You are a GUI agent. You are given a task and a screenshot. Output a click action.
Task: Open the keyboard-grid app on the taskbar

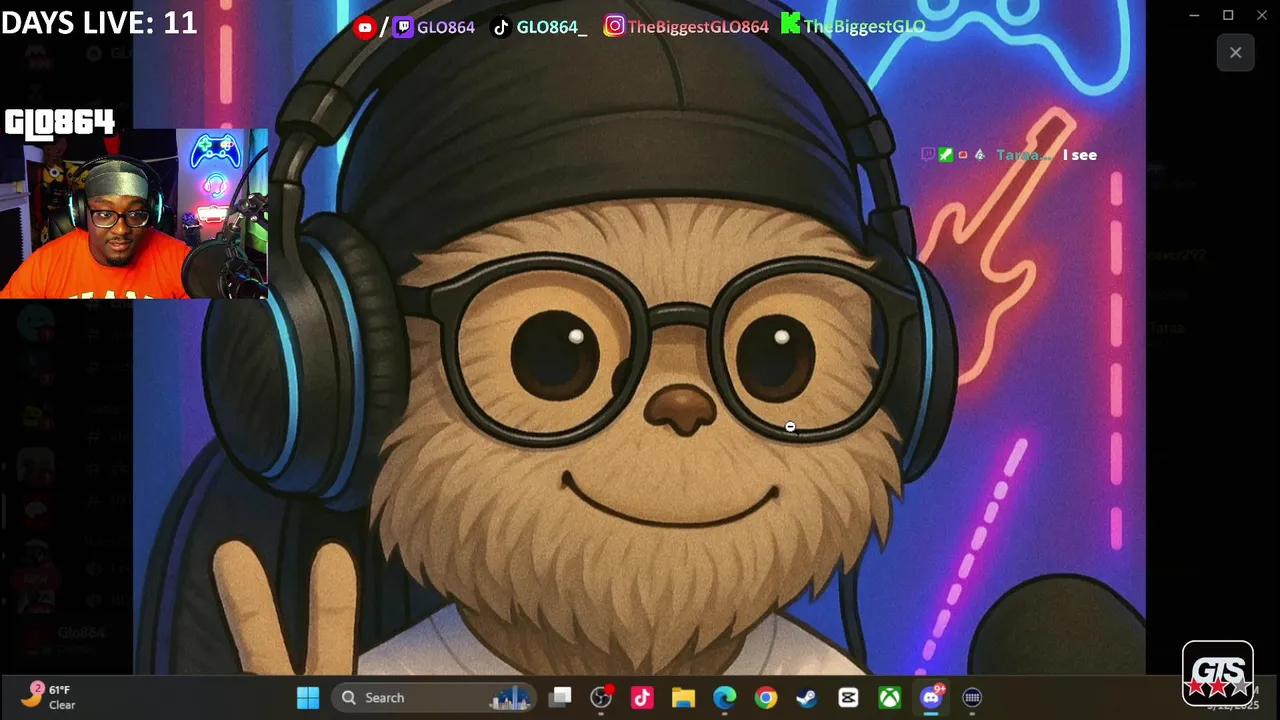pos(972,697)
